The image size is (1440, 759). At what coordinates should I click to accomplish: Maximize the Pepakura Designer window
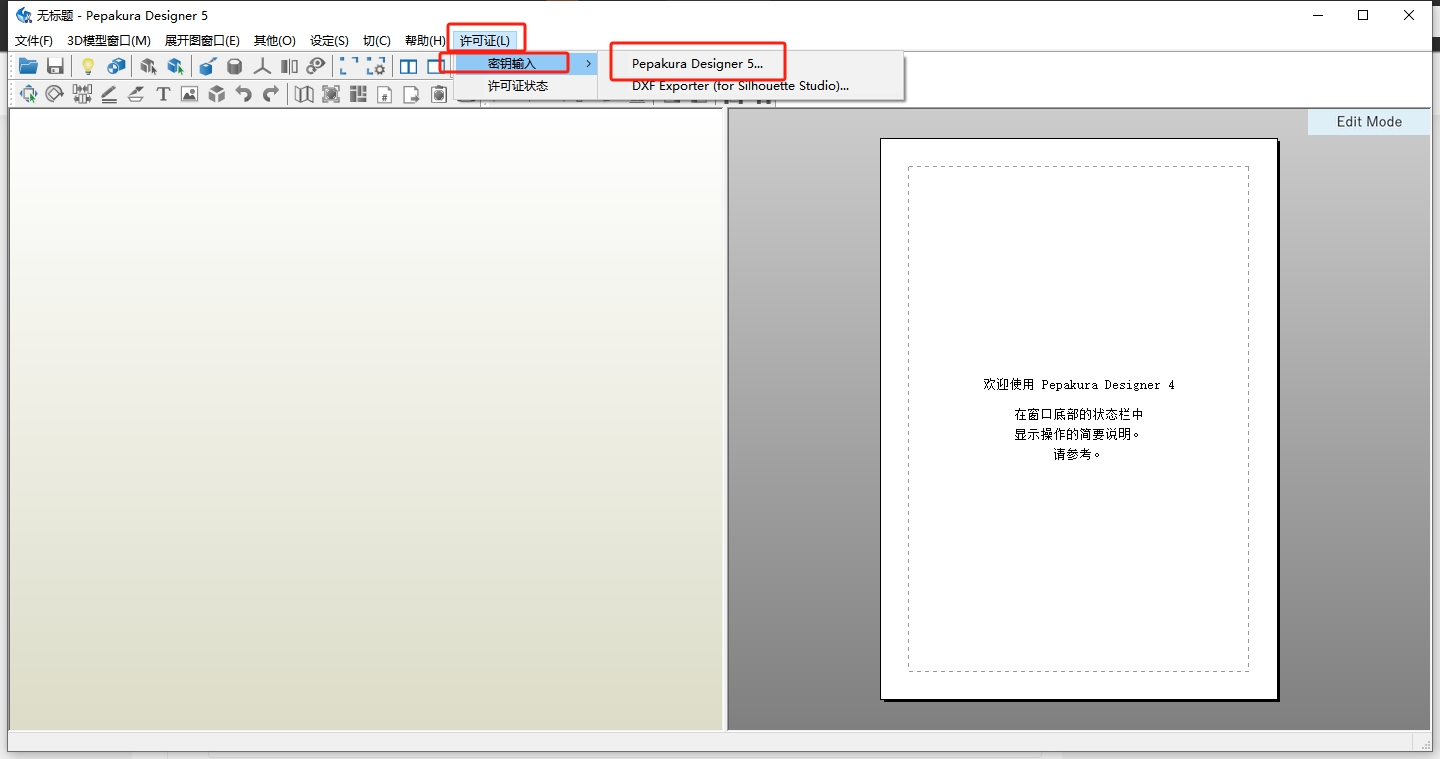point(1363,15)
